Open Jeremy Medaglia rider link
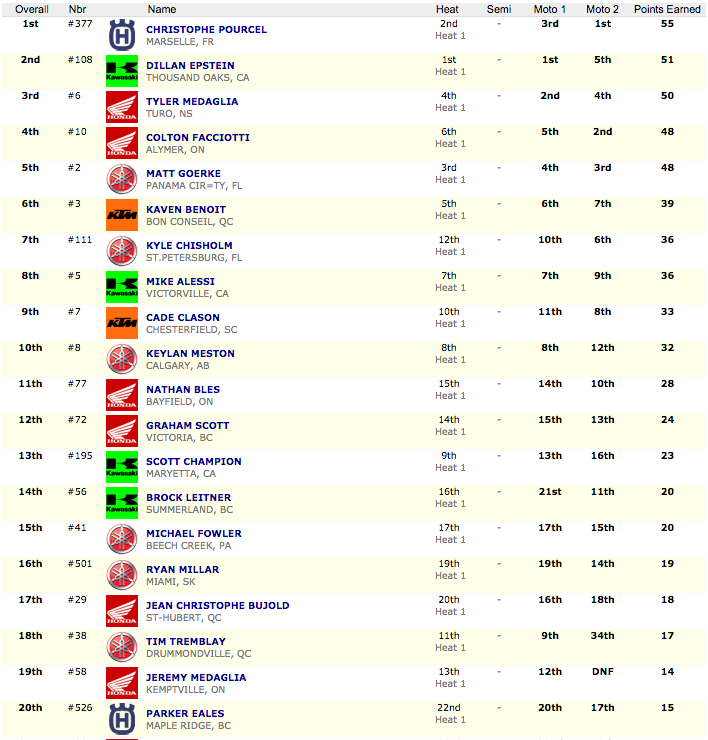Screen dimensions: 708x740 [x=196, y=678]
